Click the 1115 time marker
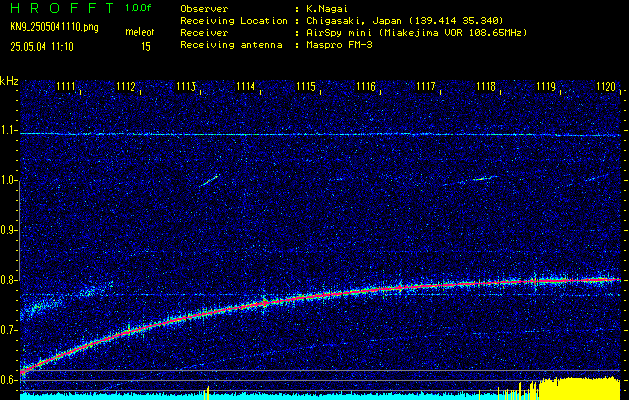629x400 pixels. tap(306, 86)
